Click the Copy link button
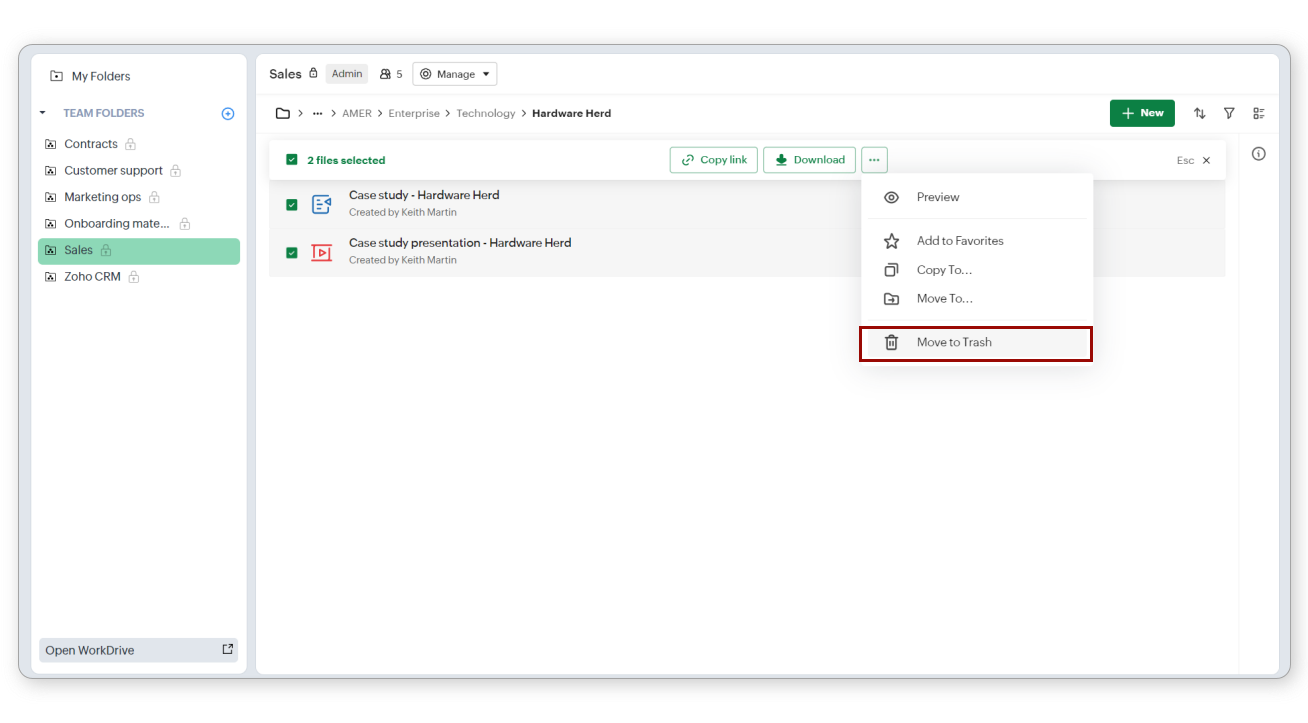The width and height of the screenshot is (1308, 723). click(x=714, y=160)
